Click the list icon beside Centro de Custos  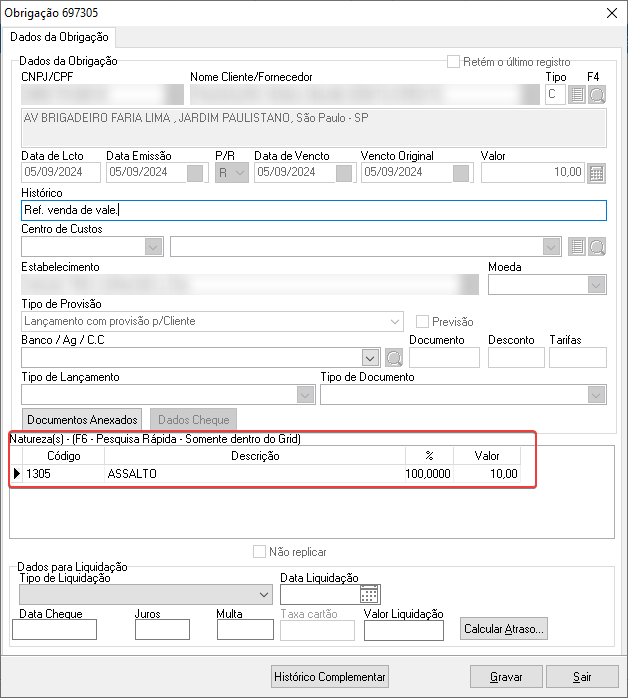[577, 247]
